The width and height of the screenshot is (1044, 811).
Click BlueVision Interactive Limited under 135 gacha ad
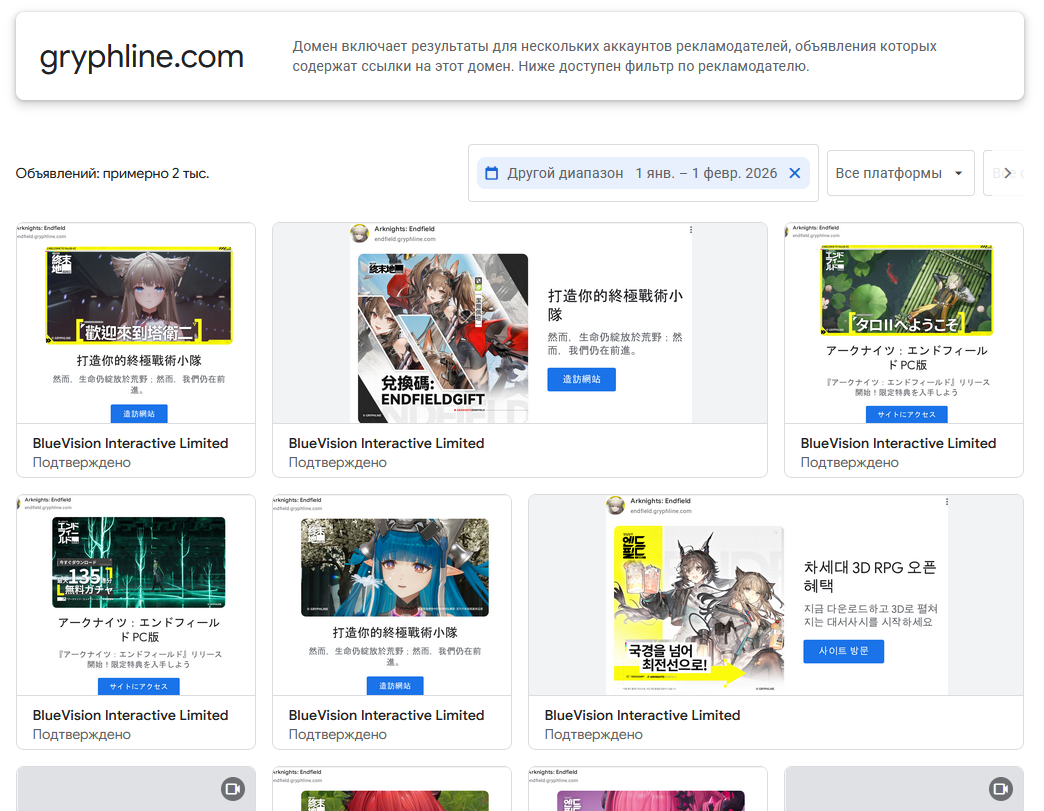[x=130, y=715]
